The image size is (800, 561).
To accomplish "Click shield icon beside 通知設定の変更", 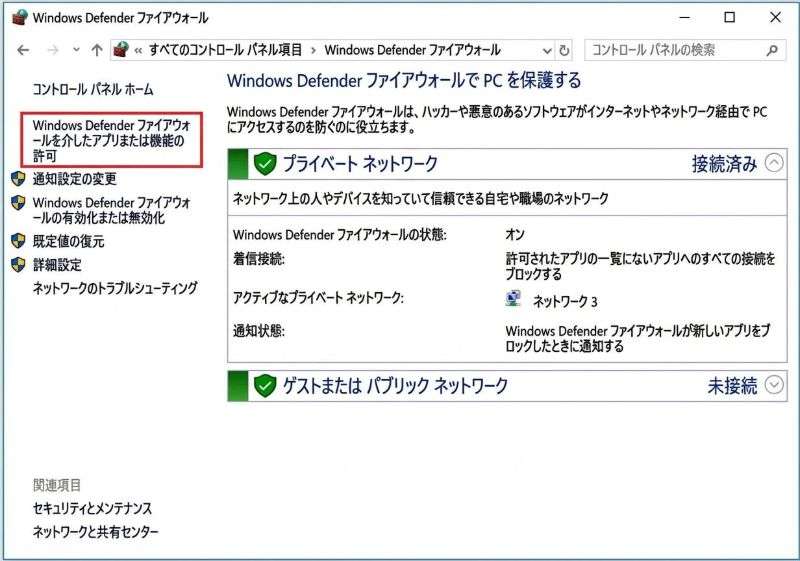I will point(18,178).
